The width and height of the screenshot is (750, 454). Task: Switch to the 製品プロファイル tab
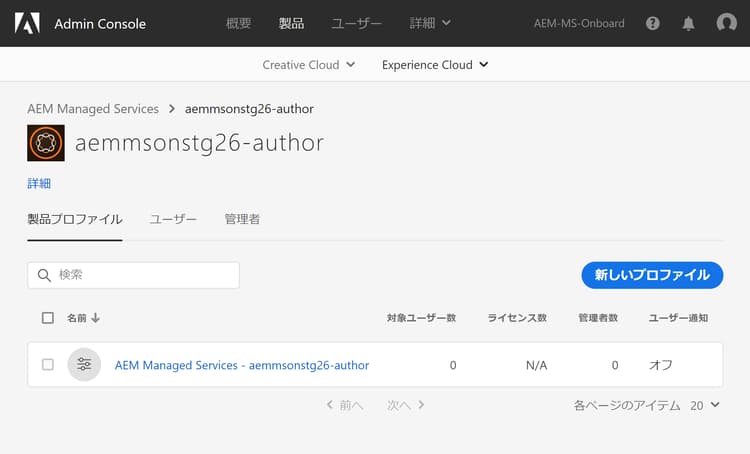(x=75, y=219)
